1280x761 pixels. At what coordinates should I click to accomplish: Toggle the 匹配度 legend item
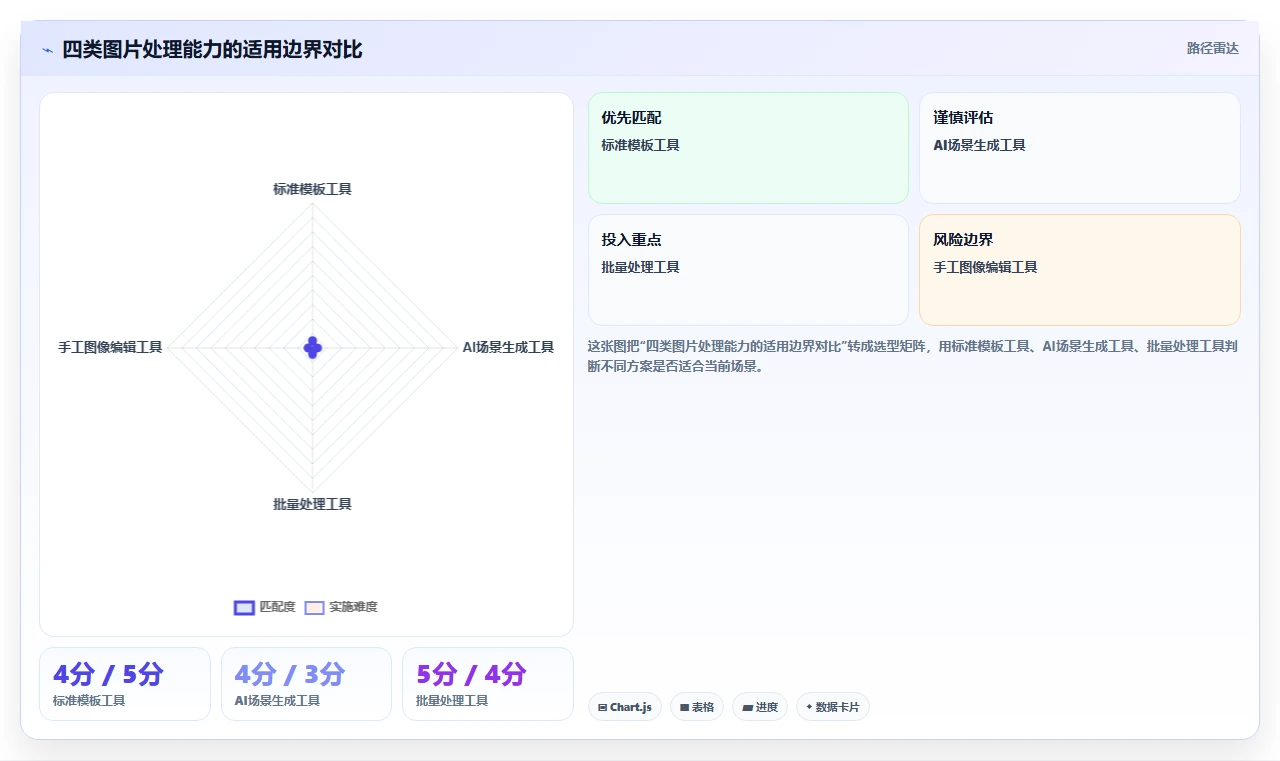pyautogui.click(x=265, y=607)
